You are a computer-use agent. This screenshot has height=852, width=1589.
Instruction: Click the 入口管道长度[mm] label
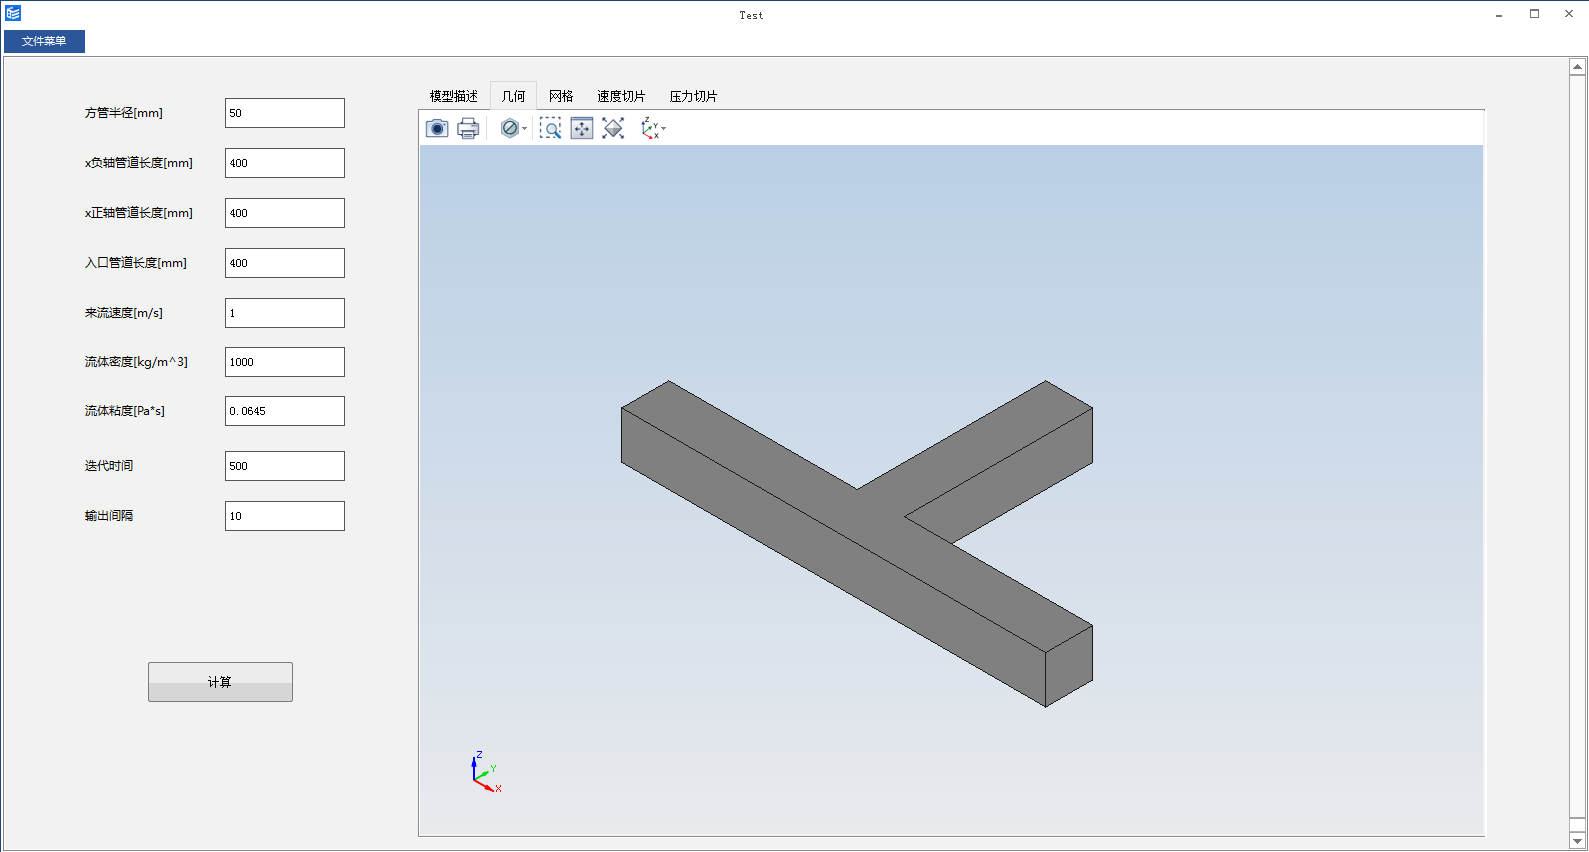[136, 263]
